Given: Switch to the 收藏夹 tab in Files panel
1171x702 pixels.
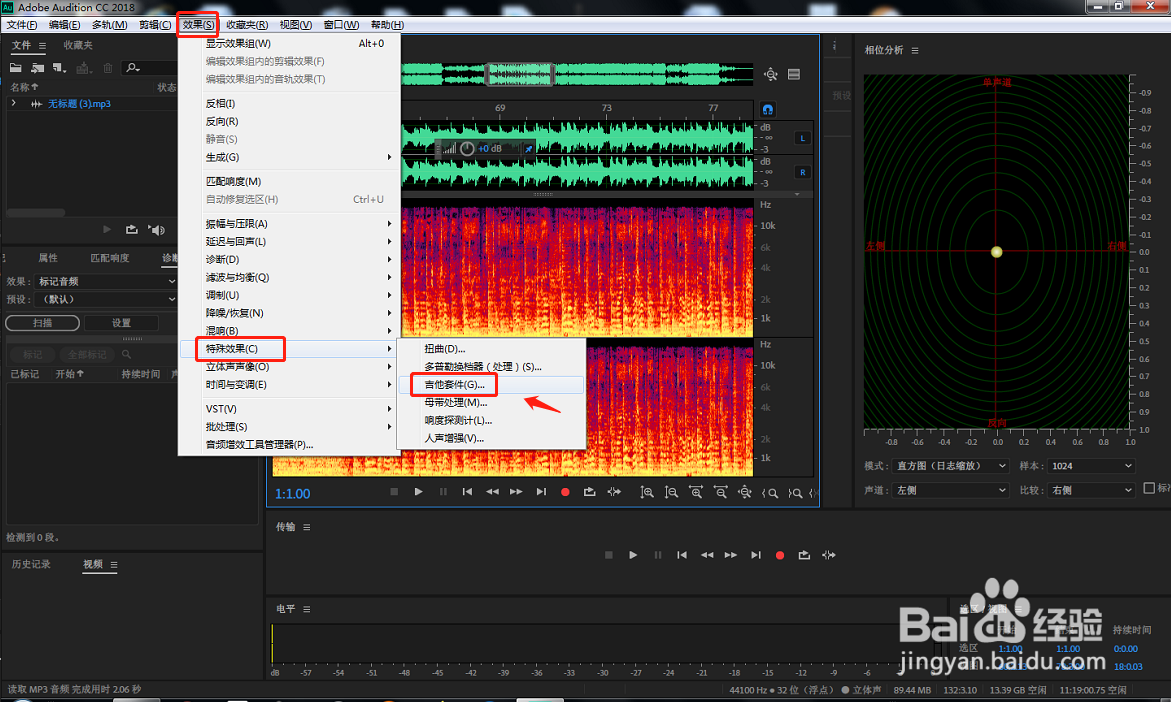Looking at the screenshot, I should click(78, 46).
